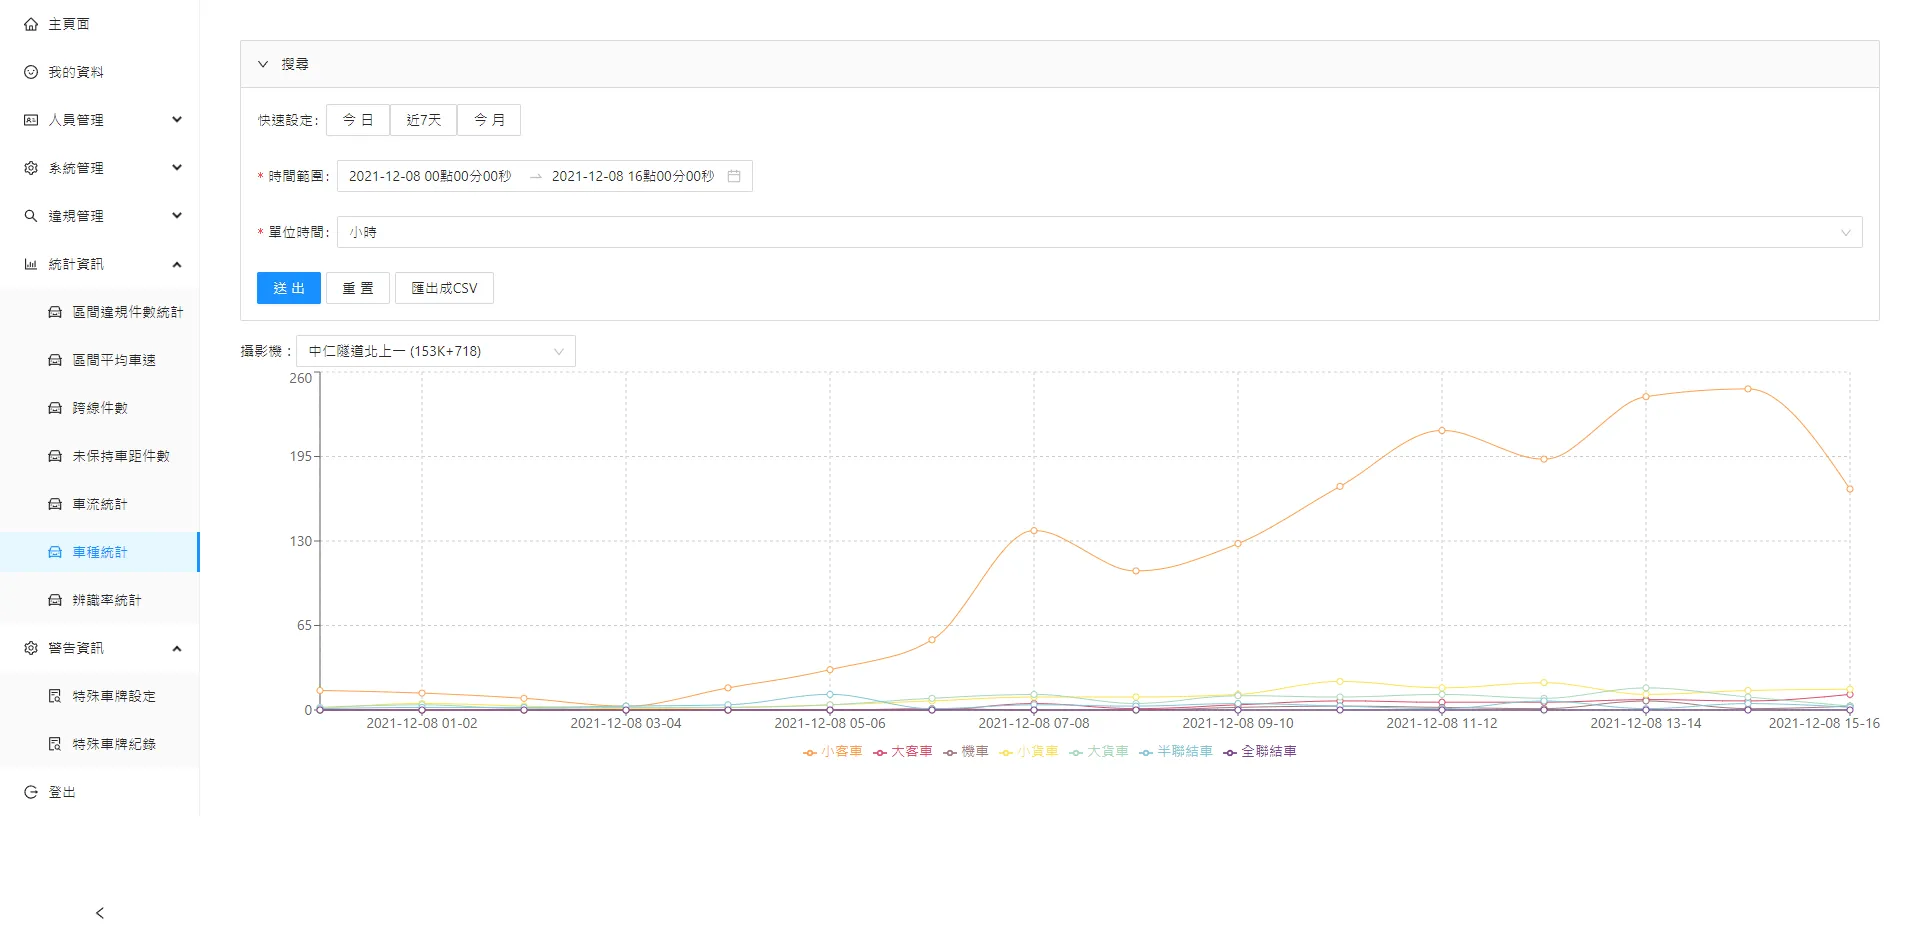
Task: Open the 攝影機 camera selection dropdown
Action: pos(436,351)
